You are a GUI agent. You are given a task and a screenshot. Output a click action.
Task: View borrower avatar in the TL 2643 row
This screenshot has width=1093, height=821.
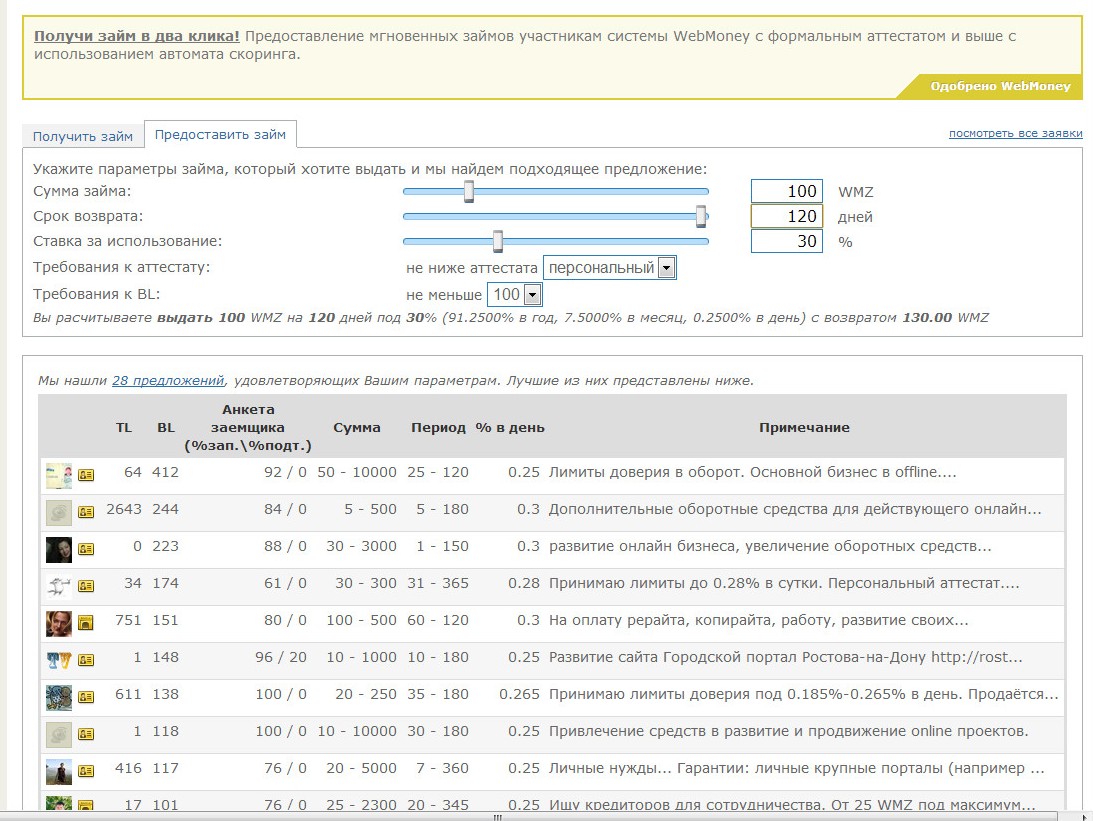[59, 512]
